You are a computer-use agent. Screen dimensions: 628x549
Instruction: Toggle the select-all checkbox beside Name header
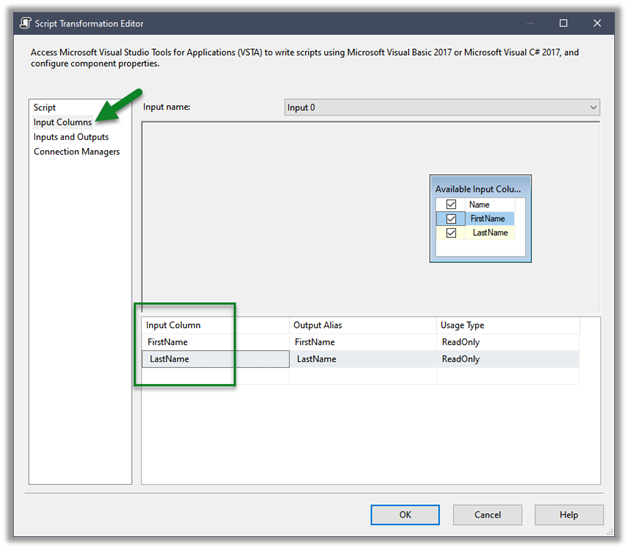pos(451,204)
